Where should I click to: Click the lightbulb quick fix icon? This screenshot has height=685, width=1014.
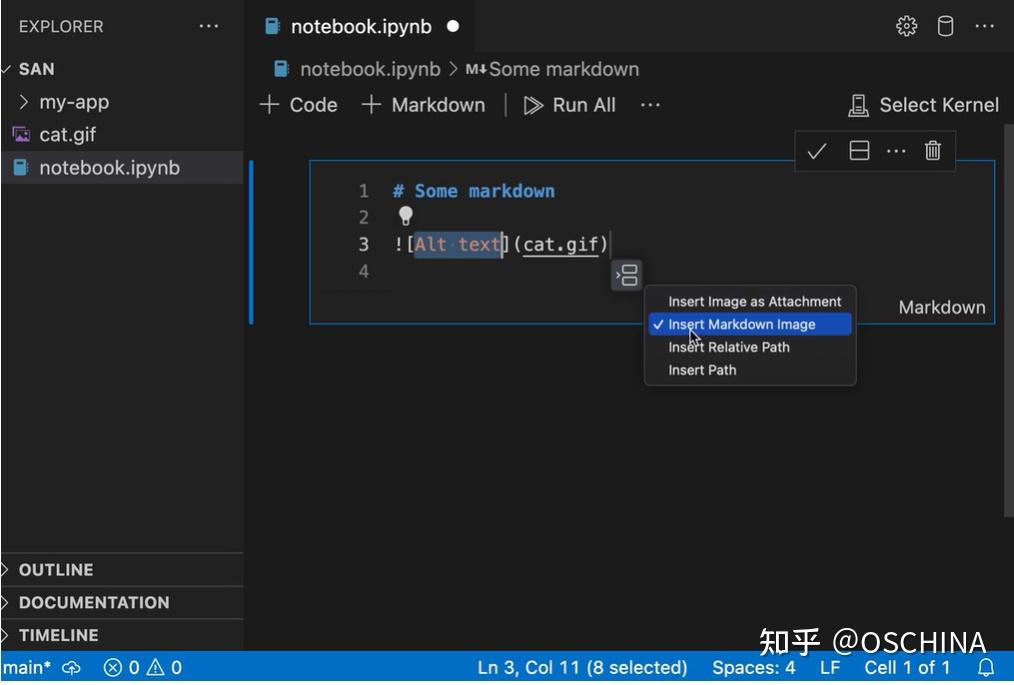click(406, 216)
